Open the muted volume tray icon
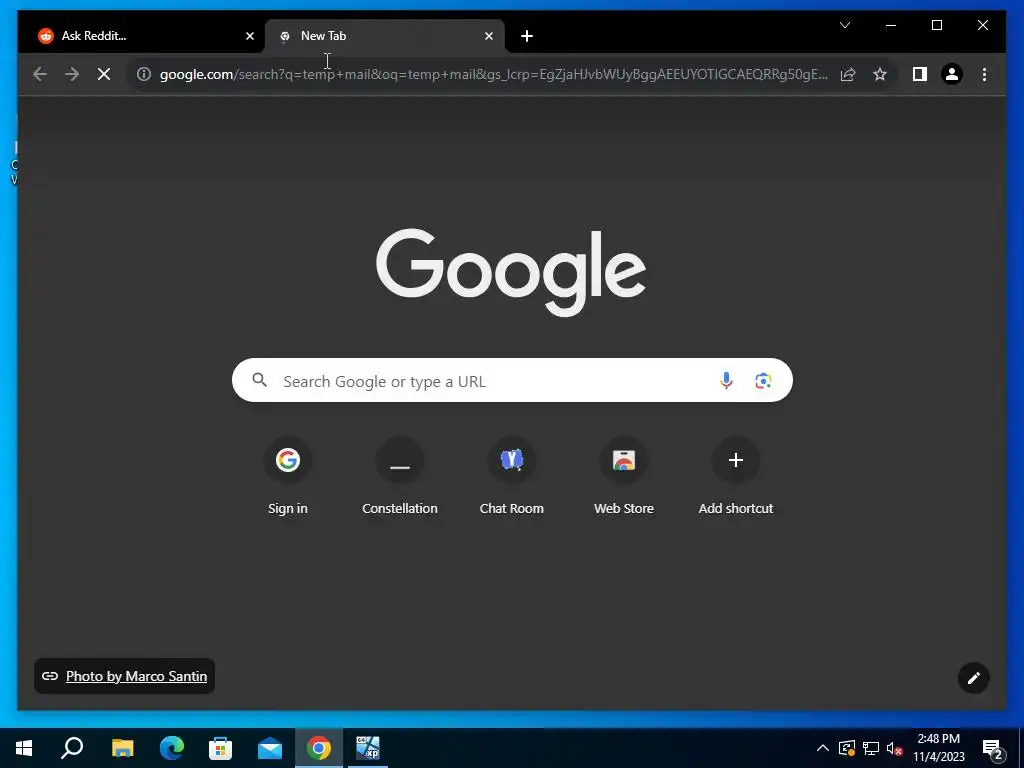The height and width of the screenshot is (768, 1024). (895, 748)
